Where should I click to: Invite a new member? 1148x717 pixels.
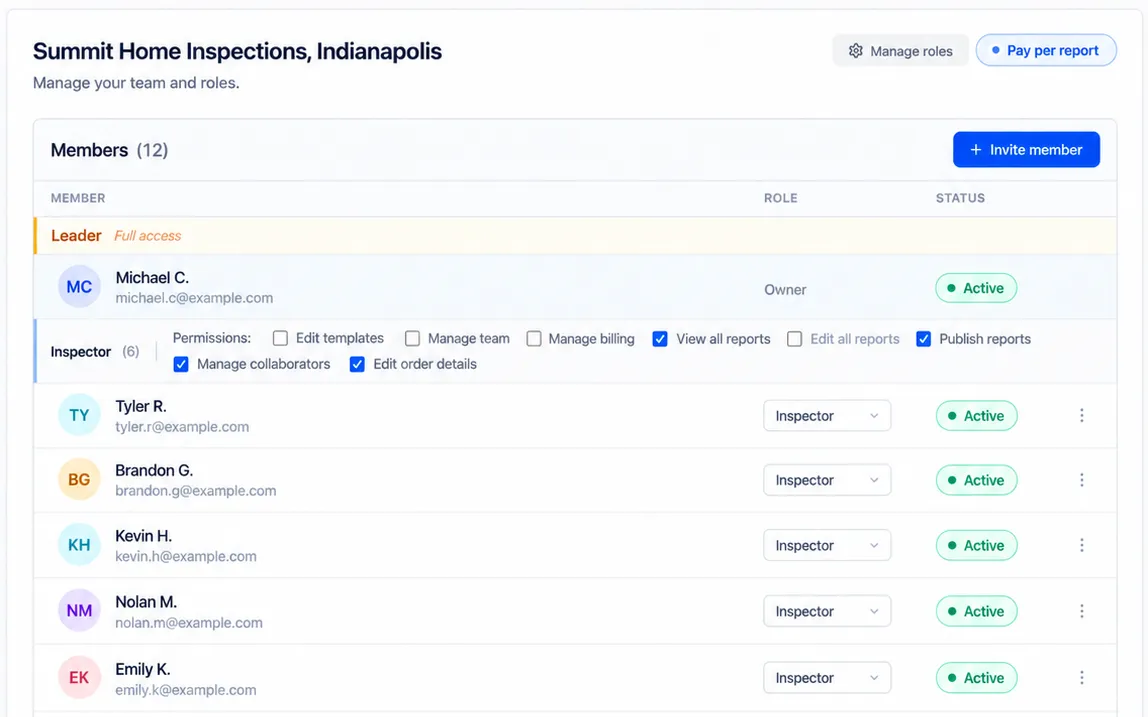(1026, 149)
